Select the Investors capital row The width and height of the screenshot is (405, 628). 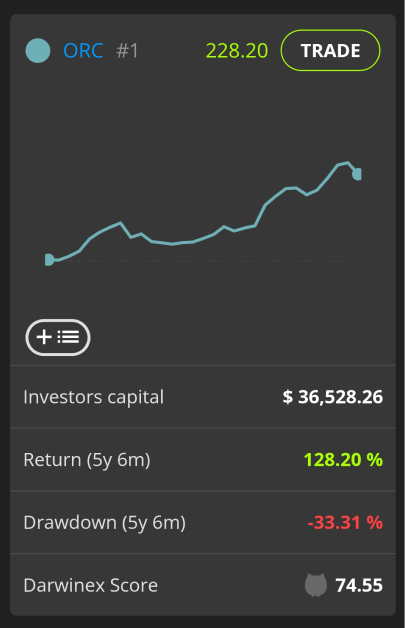(x=203, y=397)
